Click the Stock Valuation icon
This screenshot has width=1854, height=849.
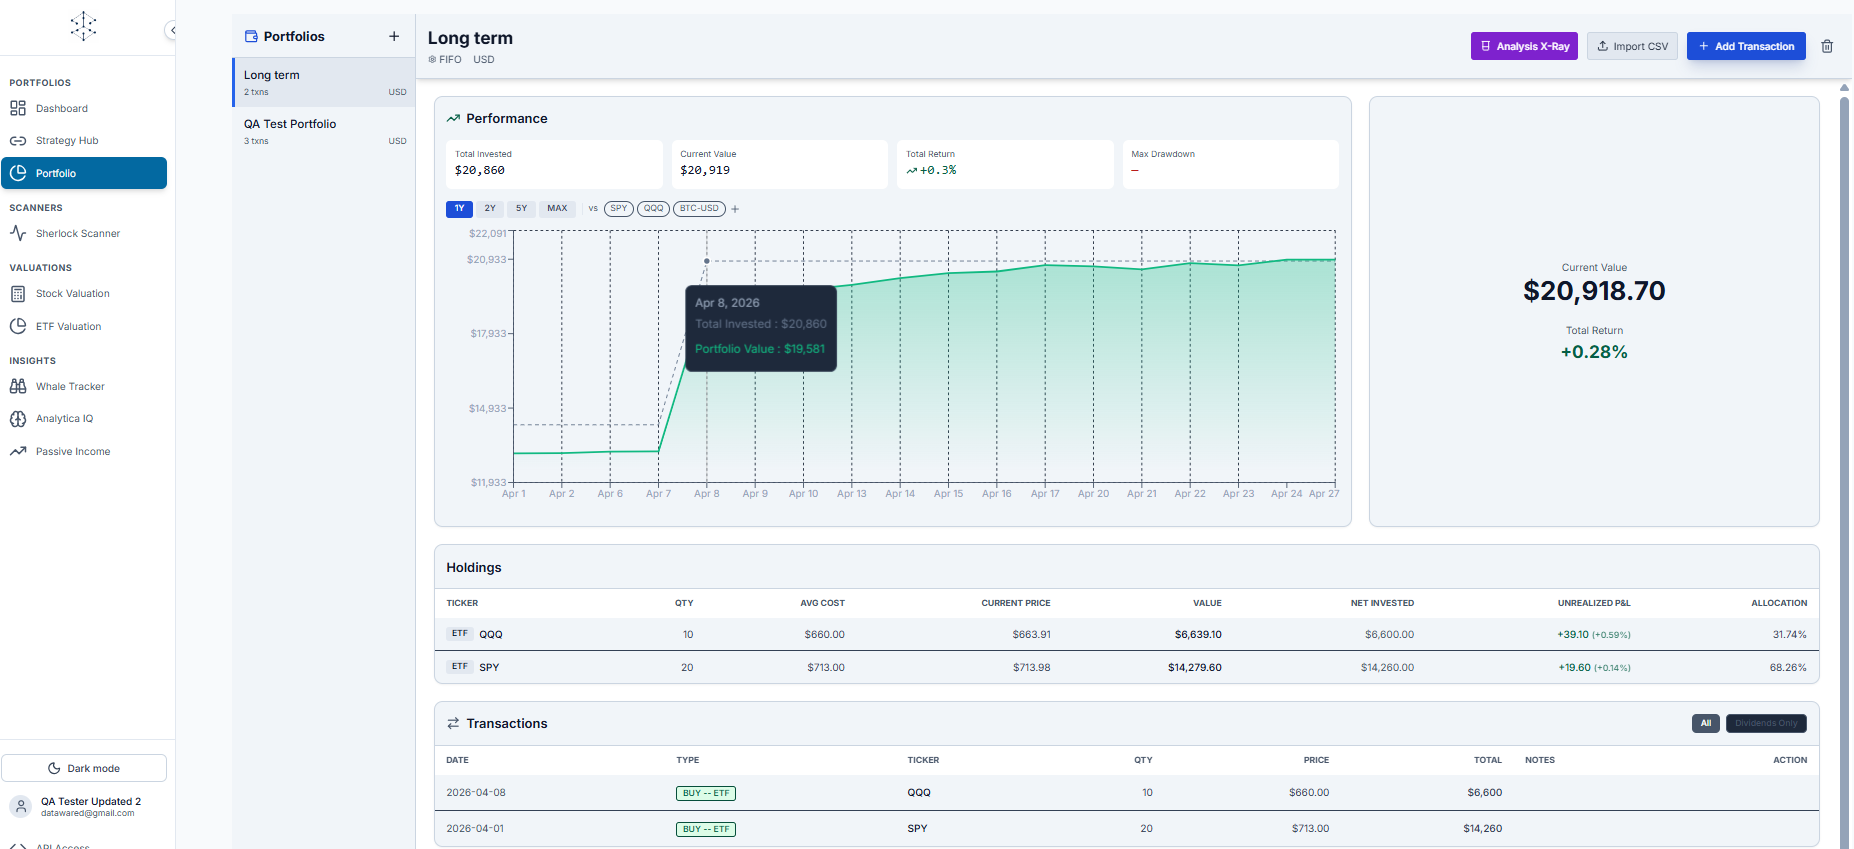click(18, 294)
